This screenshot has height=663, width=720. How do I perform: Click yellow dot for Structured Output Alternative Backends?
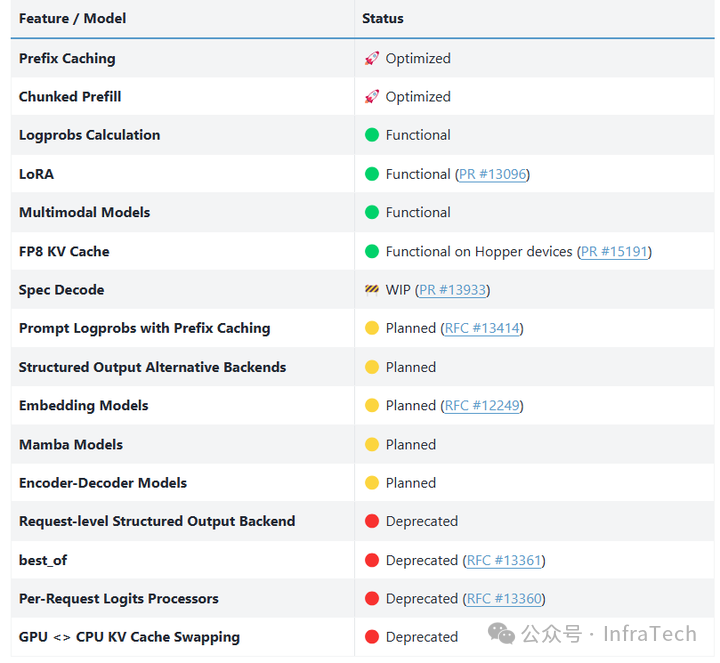point(372,368)
